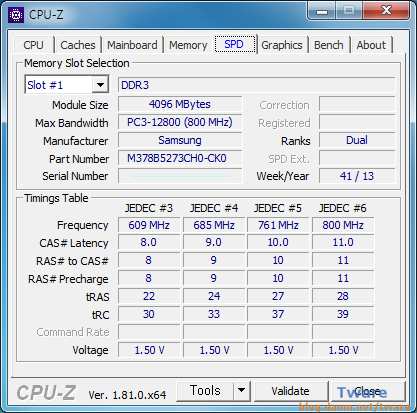
Task: Click the DDR3 memory type field
Action: (256, 85)
